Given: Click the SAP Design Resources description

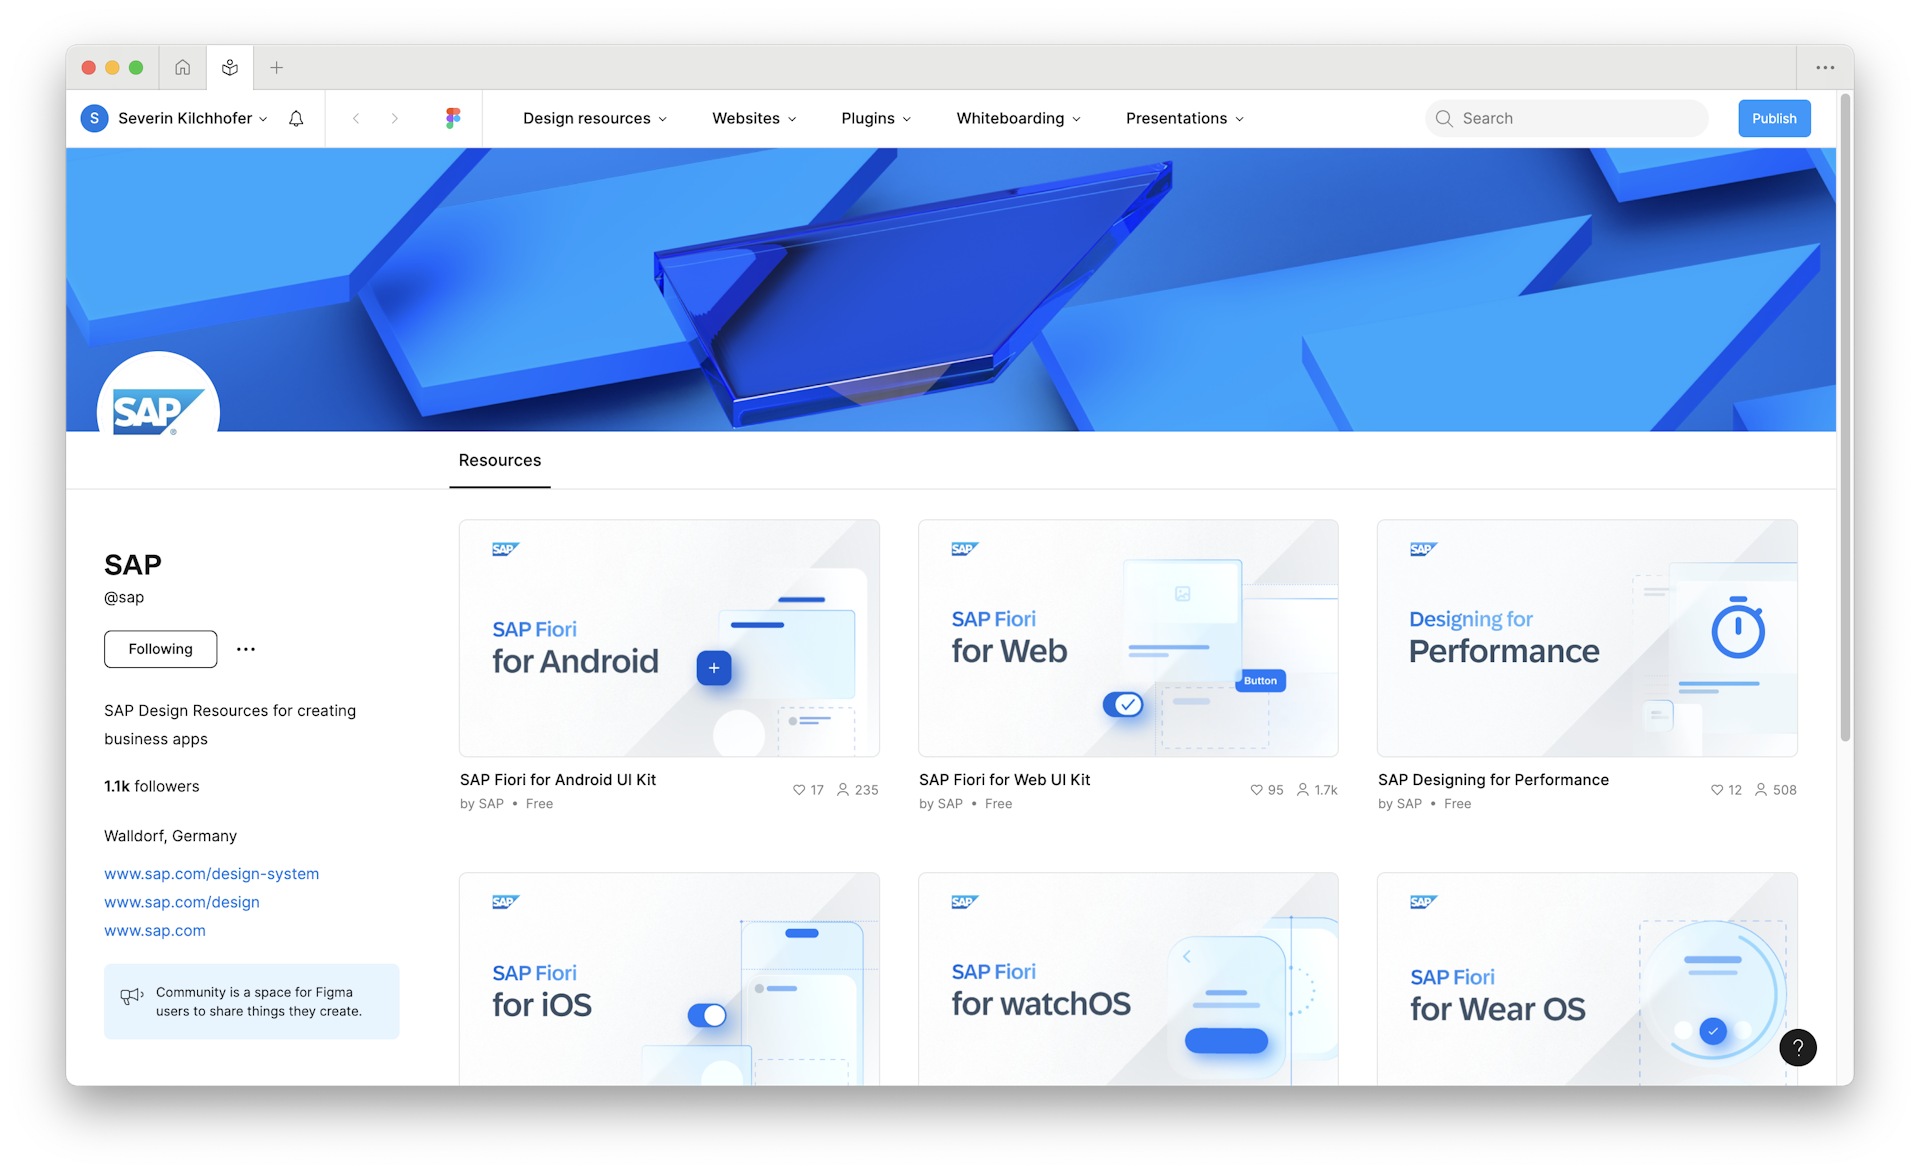Looking at the screenshot, I should [230, 725].
